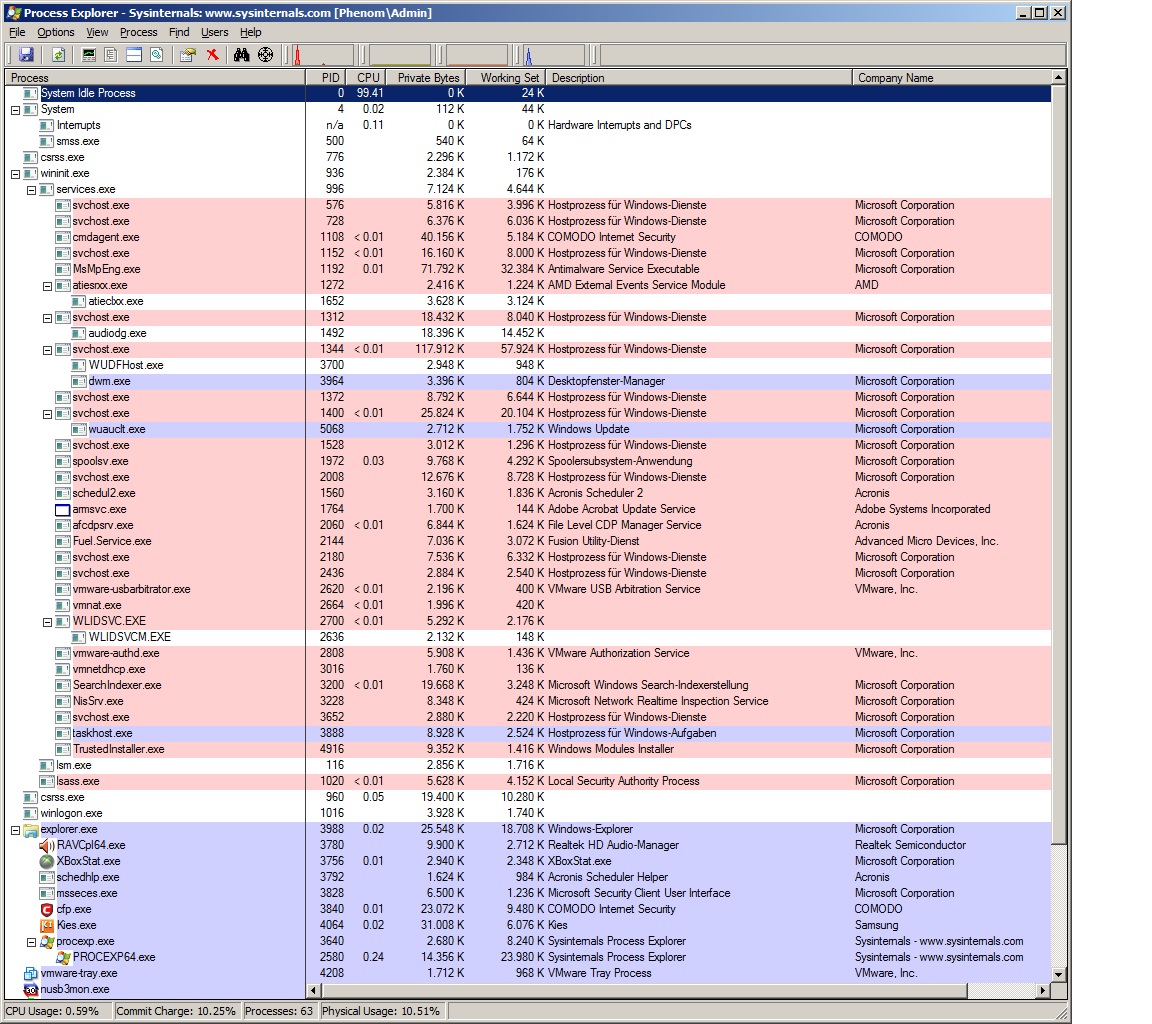Click the I/O history mini graph
This screenshot has height=1024, width=1152.
point(554,55)
